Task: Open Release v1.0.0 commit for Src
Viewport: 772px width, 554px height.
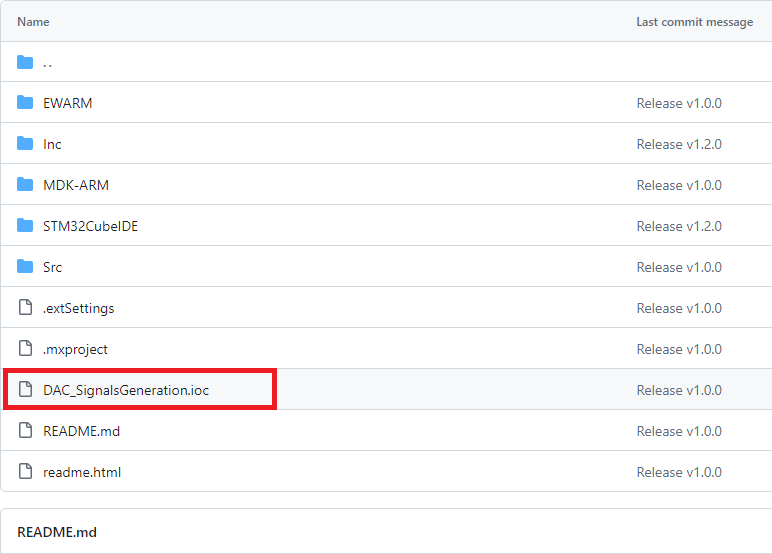Action: (679, 267)
